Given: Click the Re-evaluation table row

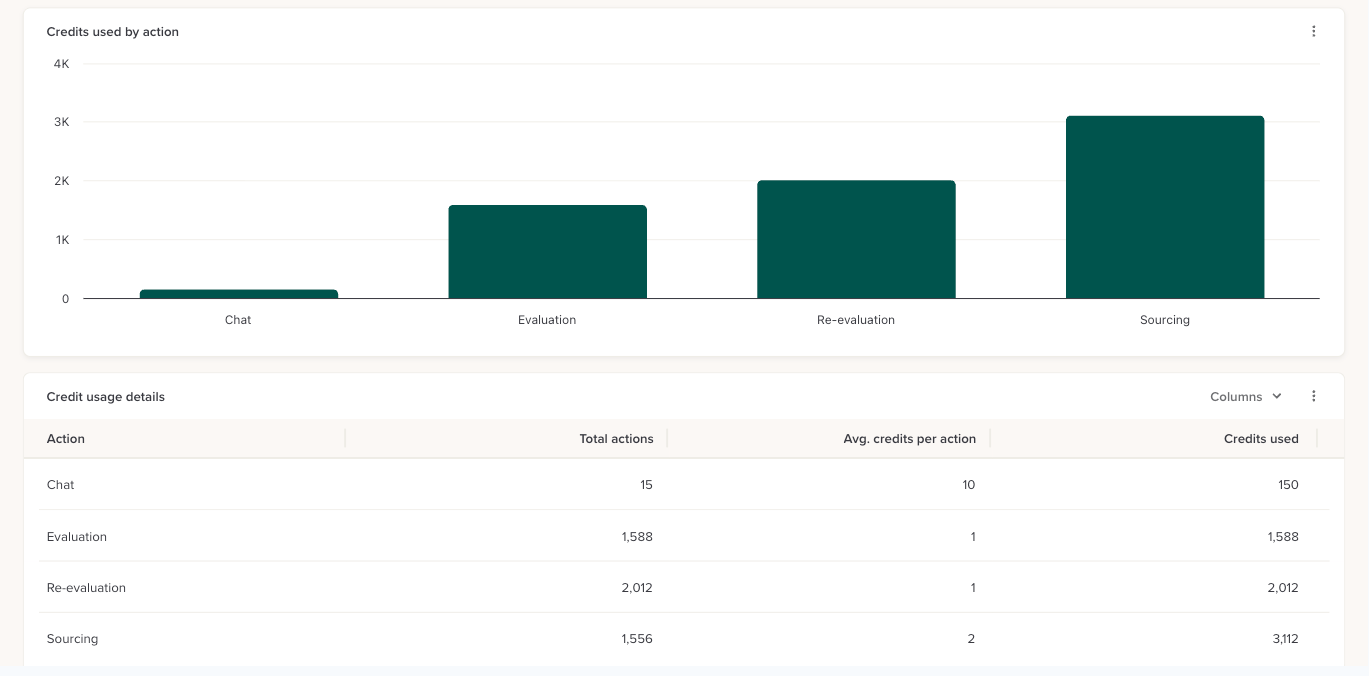Looking at the screenshot, I should tap(684, 588).
